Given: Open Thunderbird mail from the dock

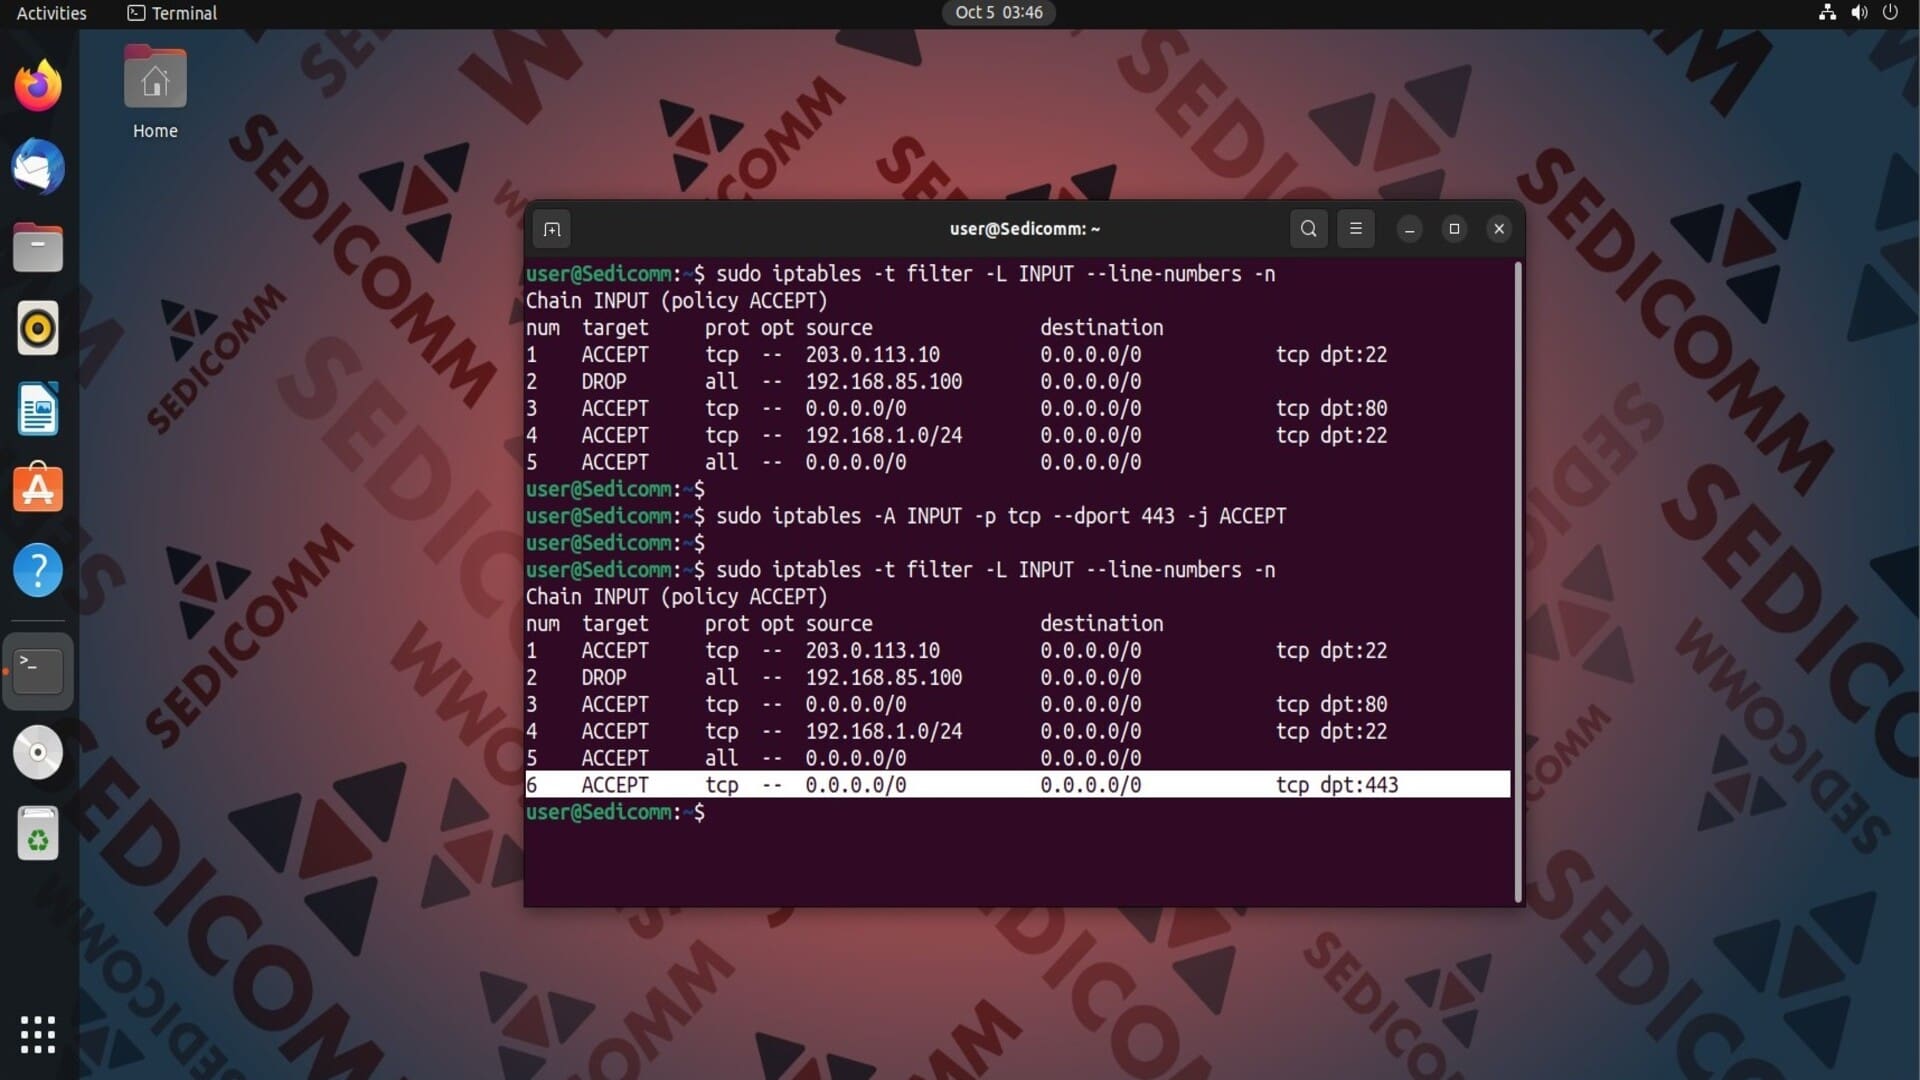Looking at the screenshot, I should click(x=38, y=167).
